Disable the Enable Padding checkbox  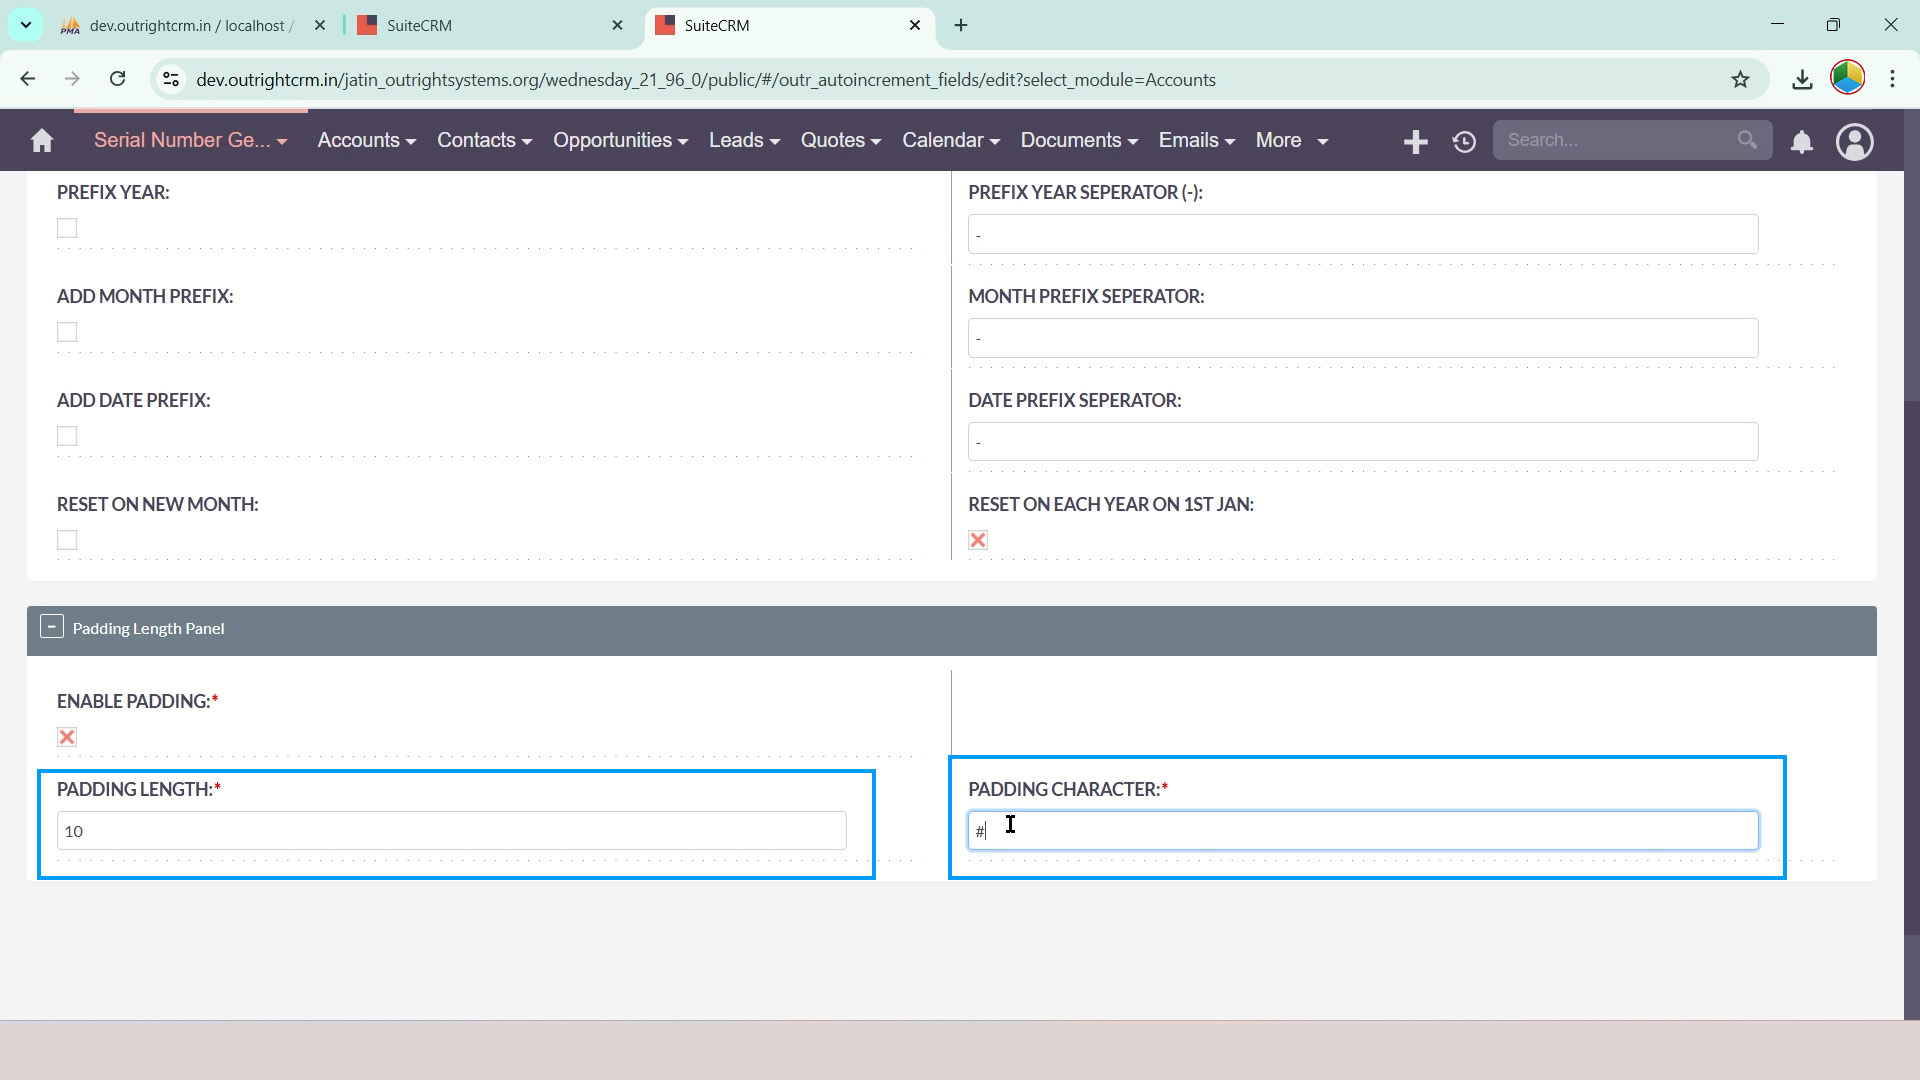(67, 737)
